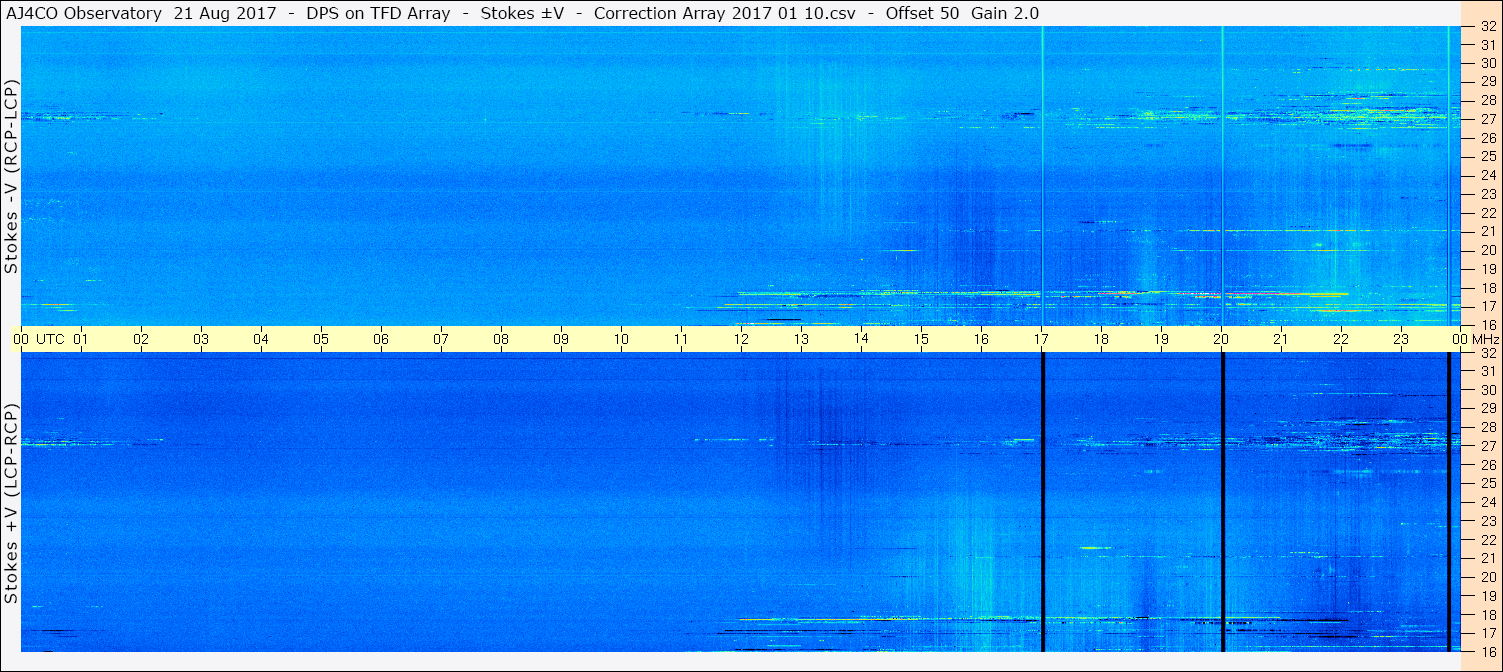1503x672 pixels.
Task: Select the 03 hour tick label
Action: click(201, 340)
